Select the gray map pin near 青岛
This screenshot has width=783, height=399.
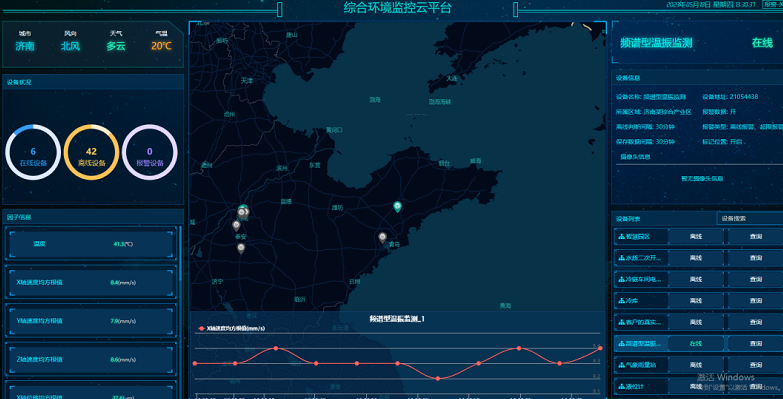coord(383,237)
